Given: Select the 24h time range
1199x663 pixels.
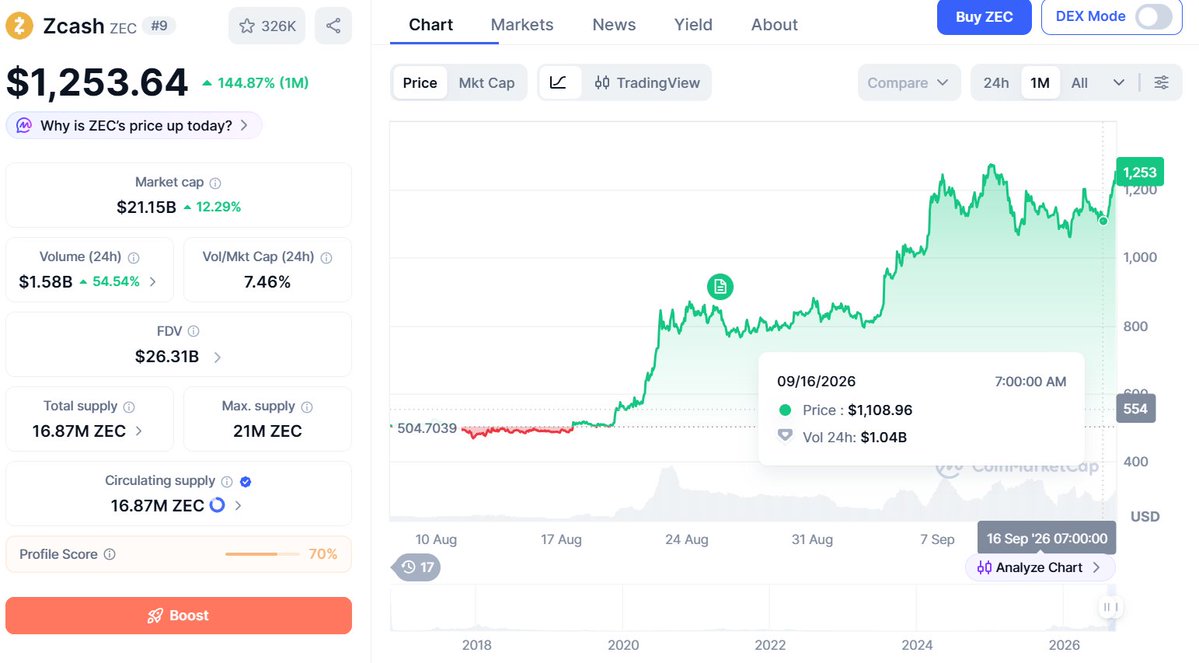Looking at the screenshot, I should pyautogui.click(x=996, y=83).
